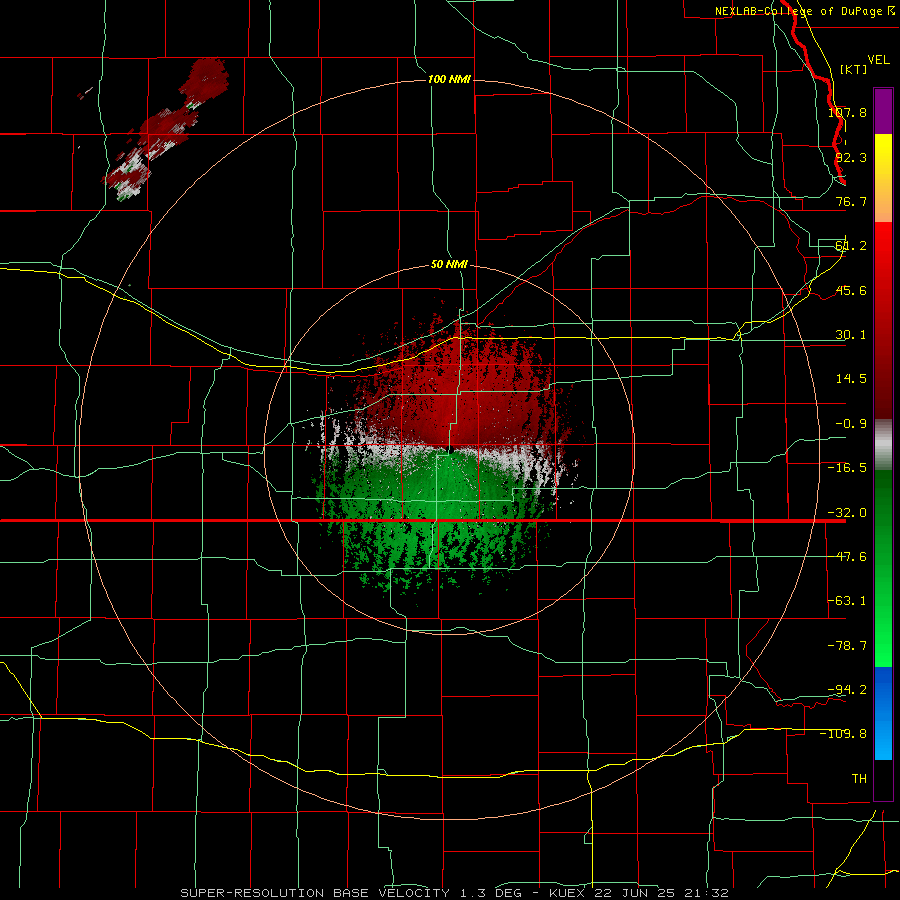This screenshot has height=900, width=900.
Task: Click the 107.8 value on velocity scale
Action: 847,112
